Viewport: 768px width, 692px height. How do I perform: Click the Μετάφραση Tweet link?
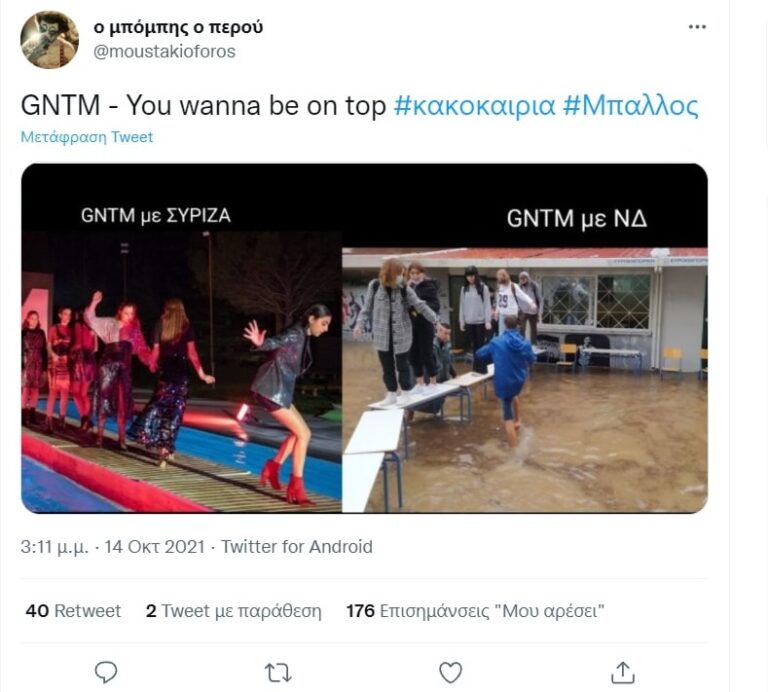pyautogui.click(x=87, y=137)
